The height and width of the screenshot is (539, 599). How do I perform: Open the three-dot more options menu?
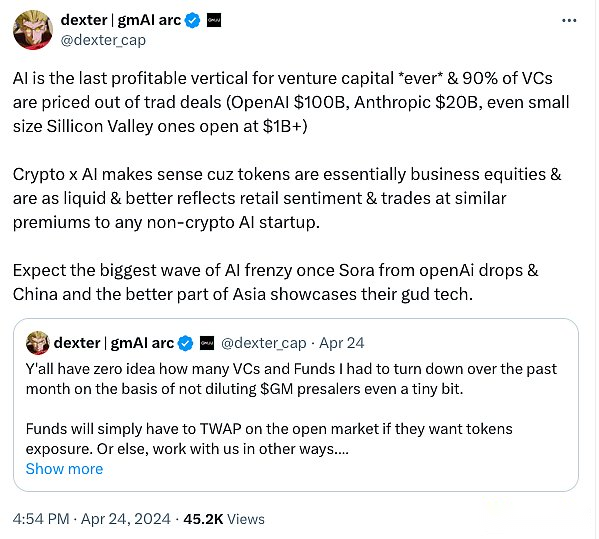(569, 21)
